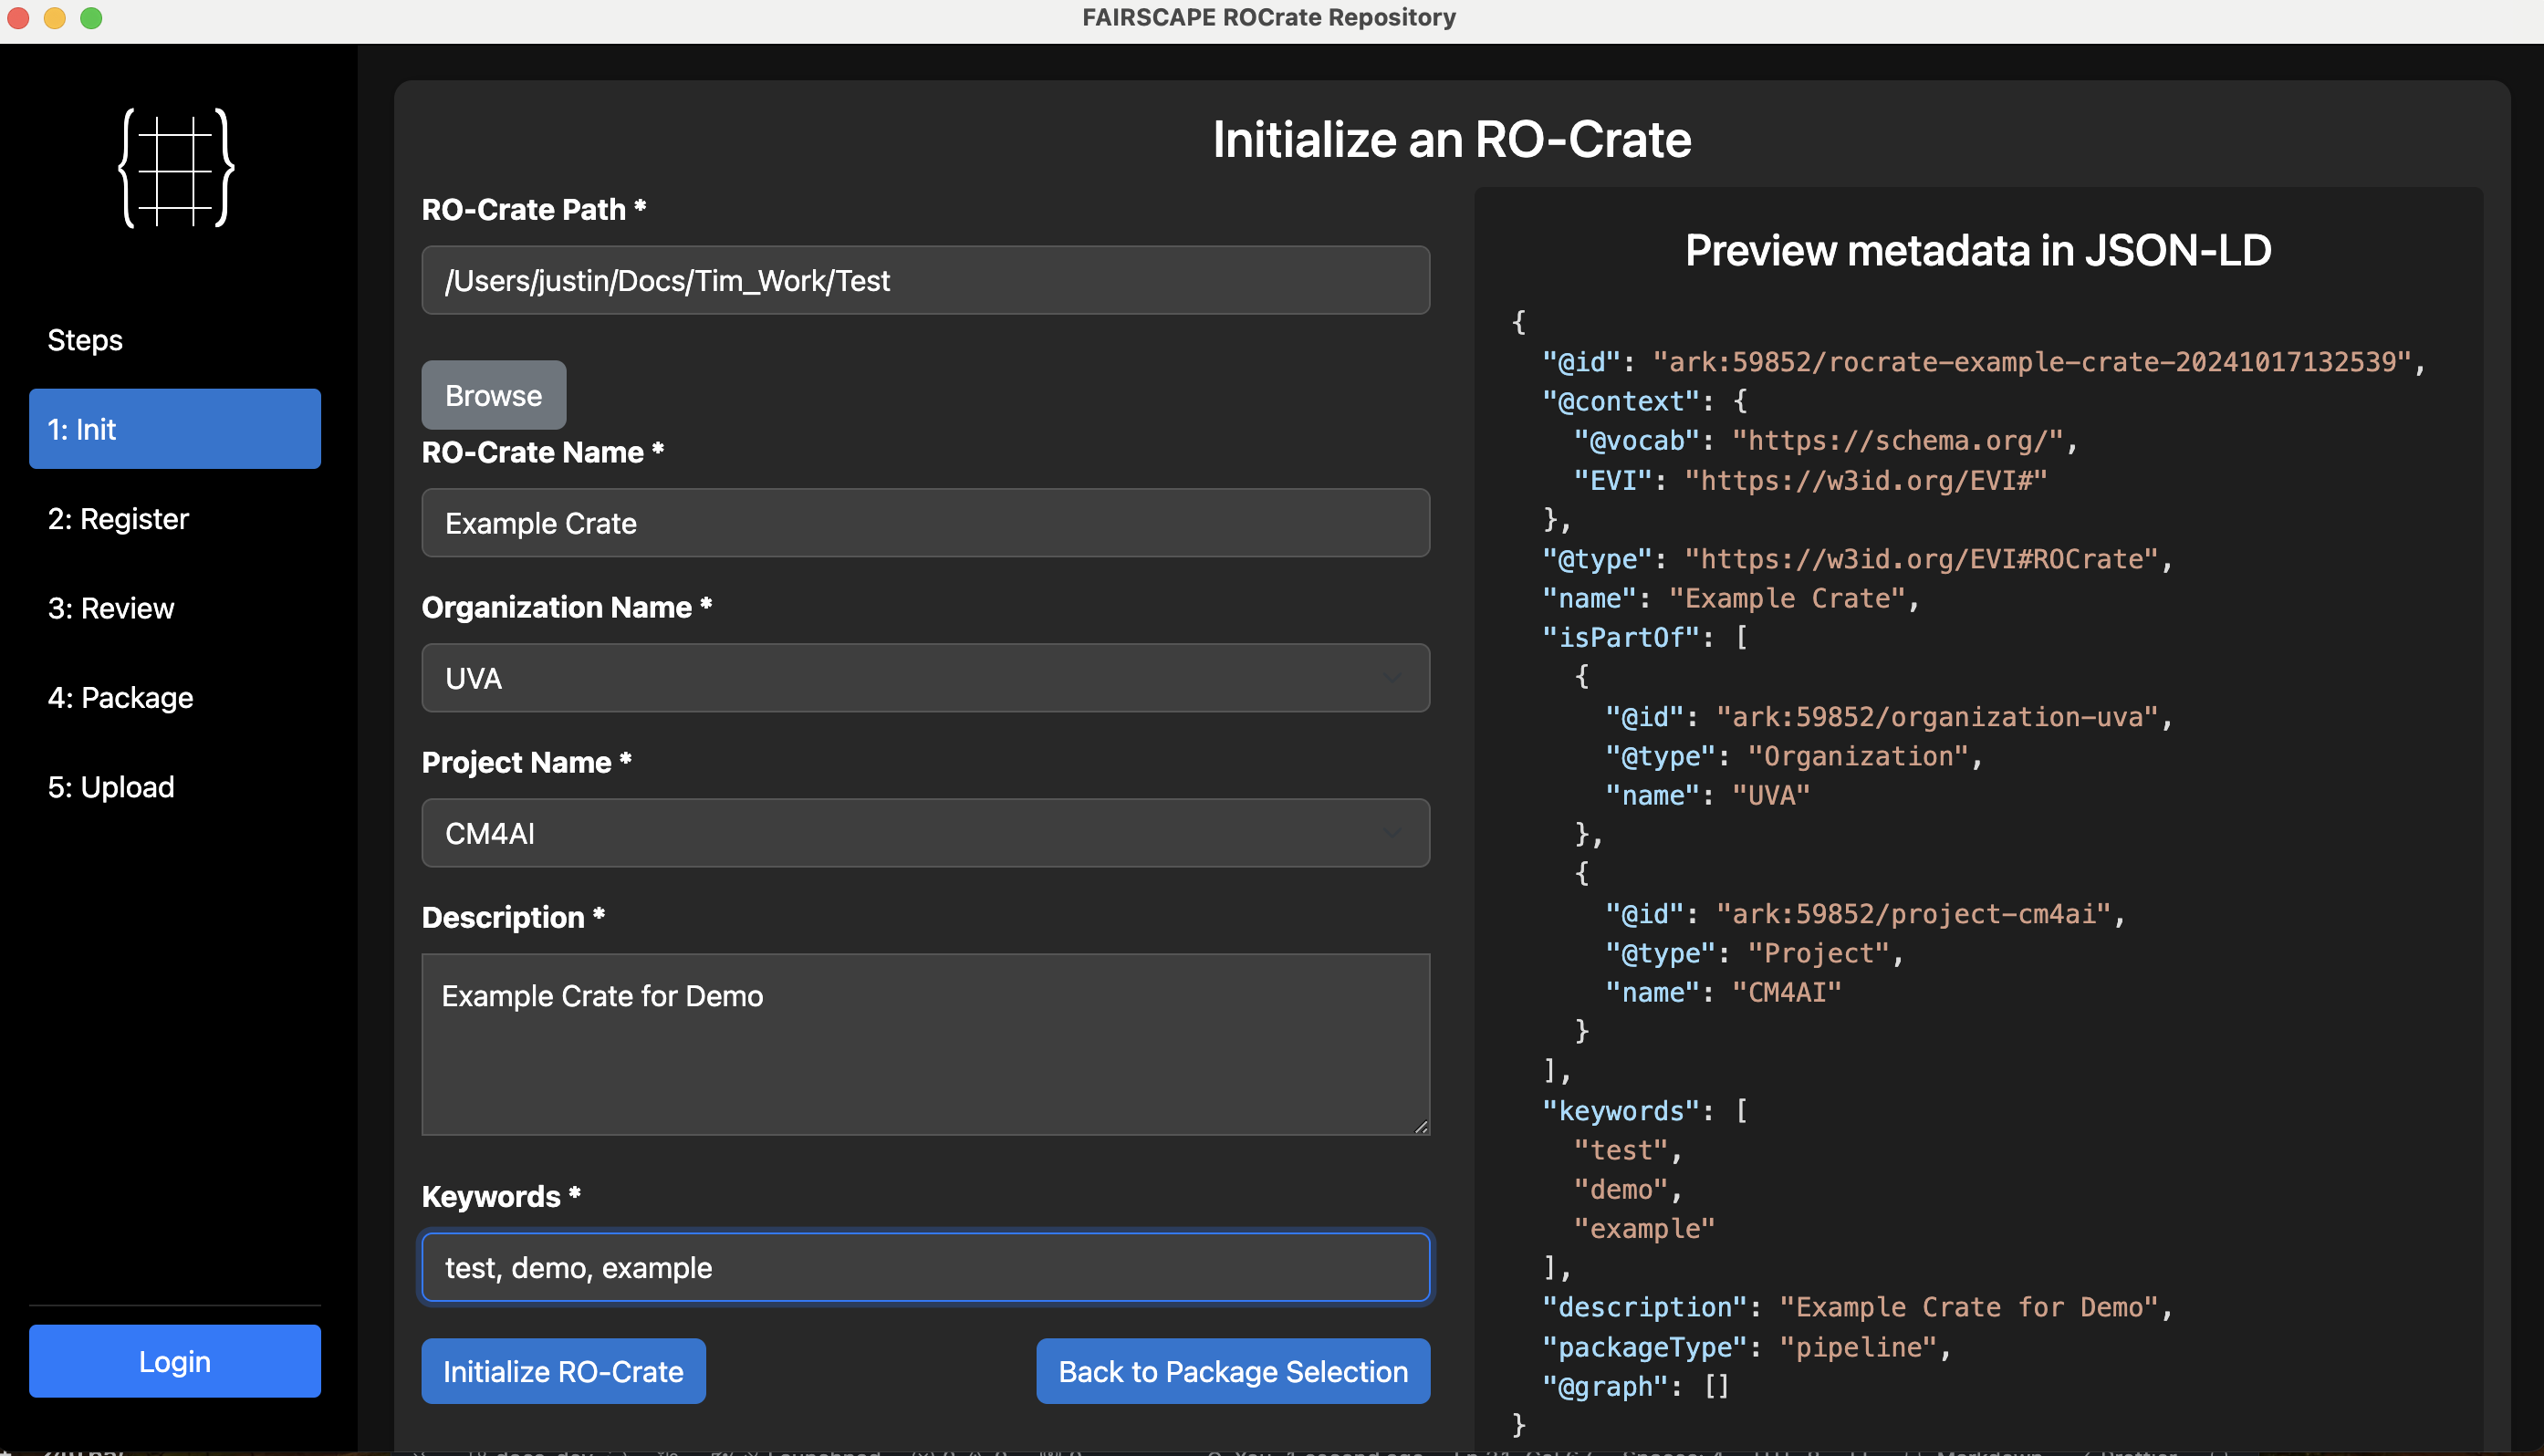
Task: Click the "https://w3id.org/EVI#" EVI value
Action: pos(1866,481)
